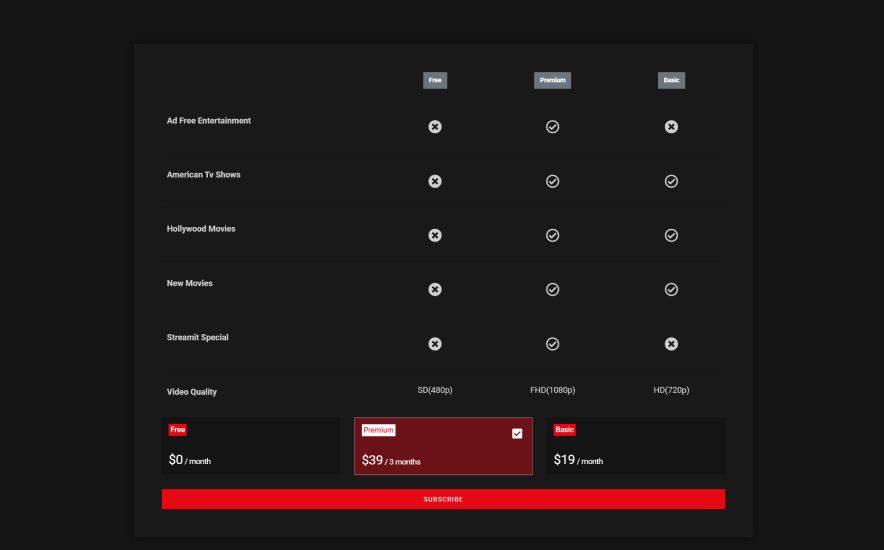Select the Basic $19 per month plan
884x550 pixels.
coord(636,446)
